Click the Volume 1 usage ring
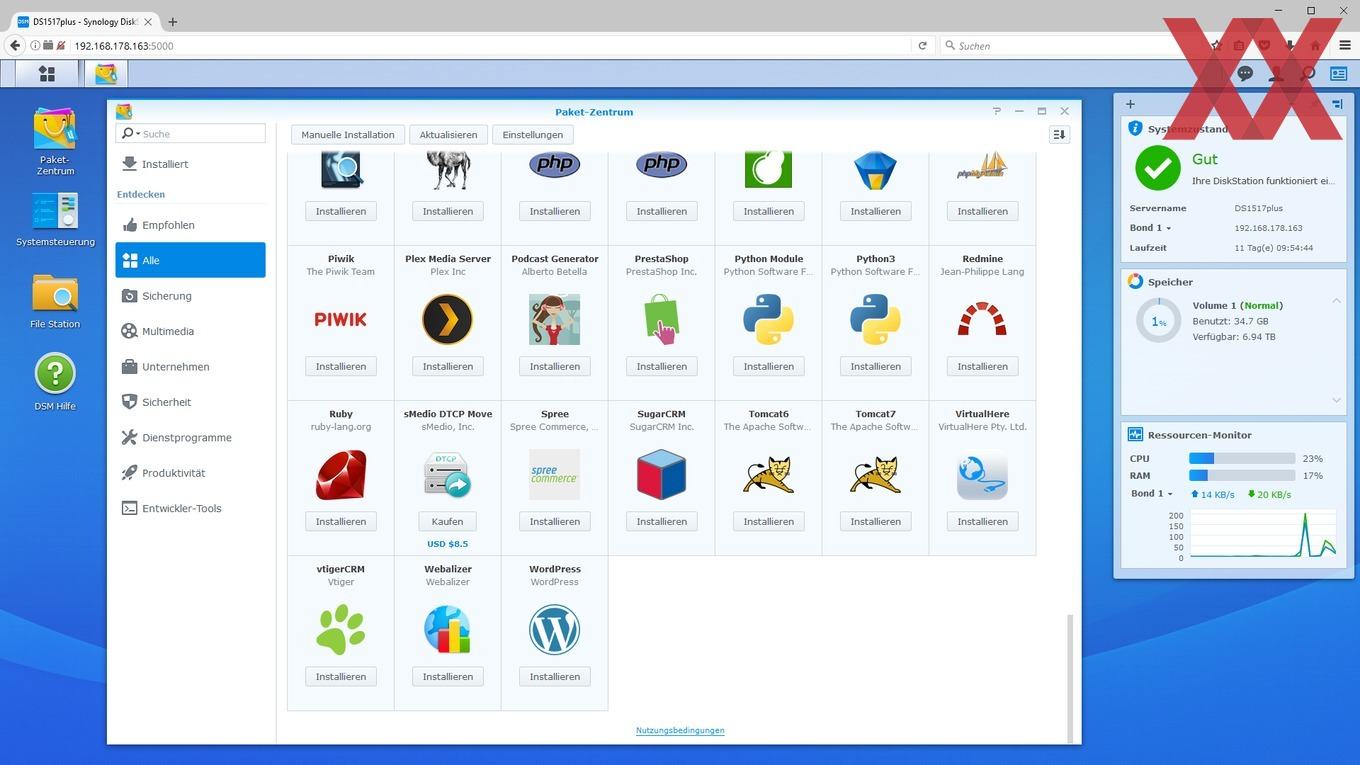1360x765 pixels. click(x=1158, y=321)
